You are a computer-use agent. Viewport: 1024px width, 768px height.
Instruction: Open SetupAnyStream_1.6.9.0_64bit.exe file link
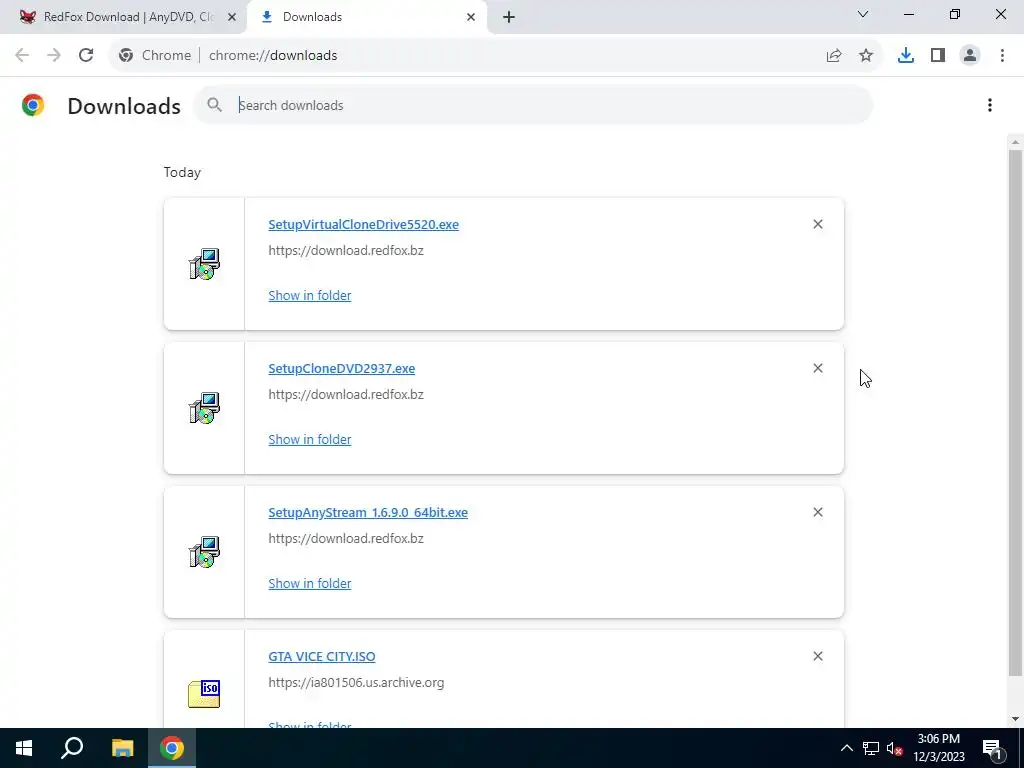368,513
